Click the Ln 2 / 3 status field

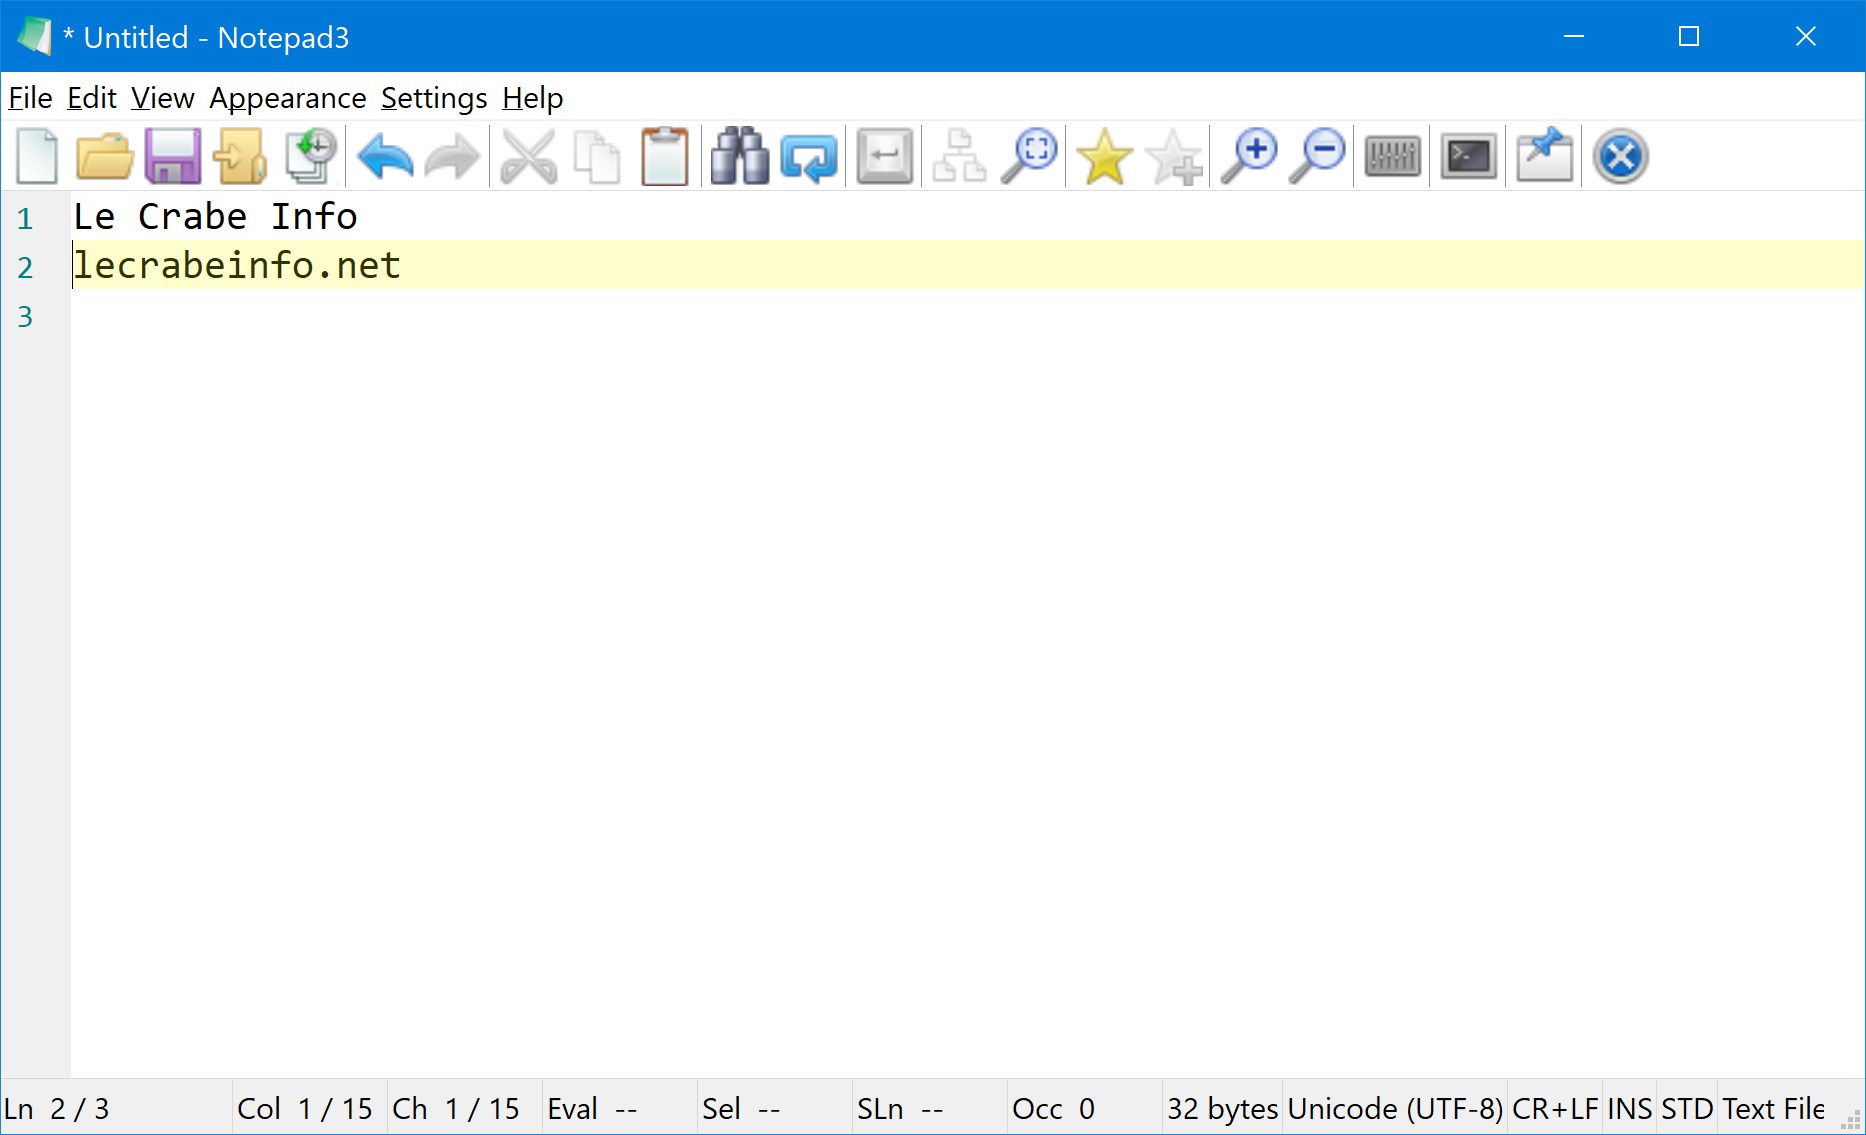[116, 1108]
